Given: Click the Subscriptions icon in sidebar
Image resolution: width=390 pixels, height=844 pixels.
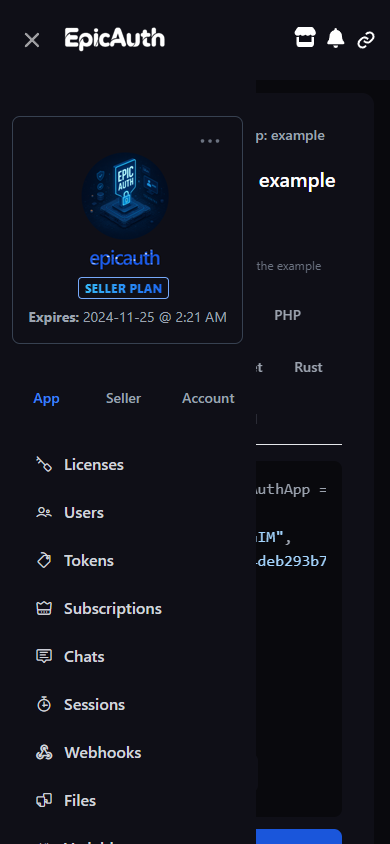Looking at the screenshot, I should tap(44, 608).
